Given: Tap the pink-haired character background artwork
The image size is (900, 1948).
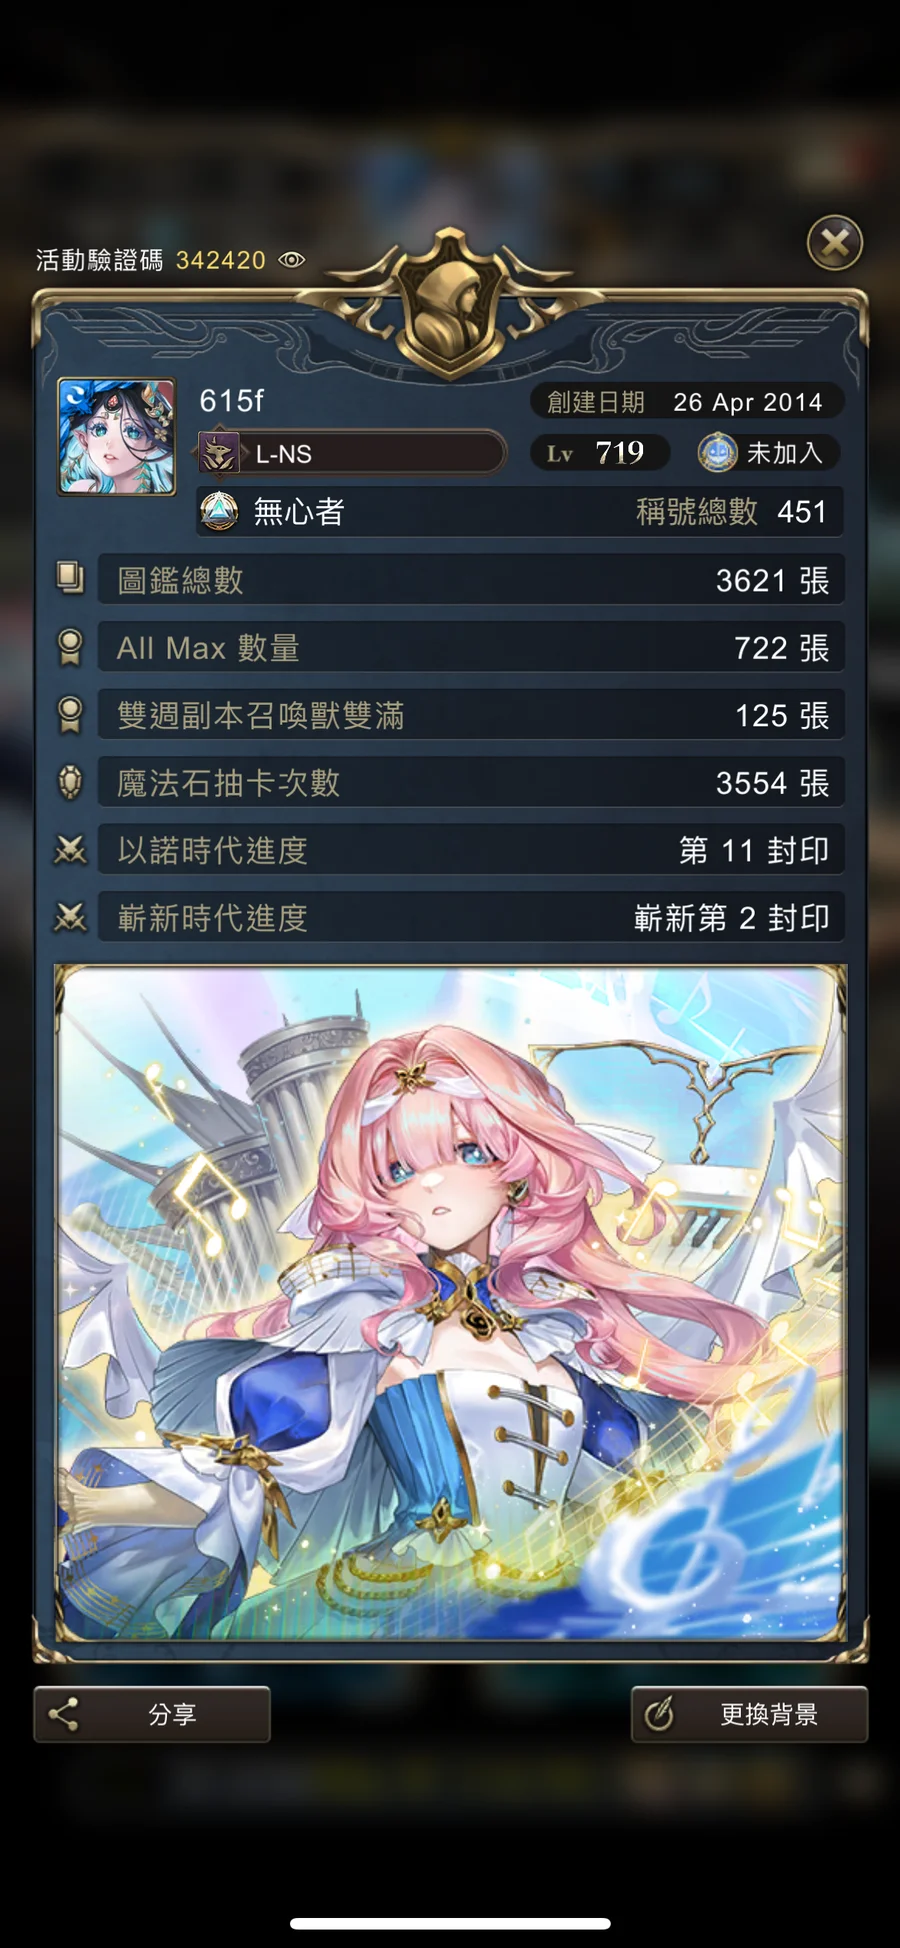Looking at the screenshot, I should click(450, 1302).
